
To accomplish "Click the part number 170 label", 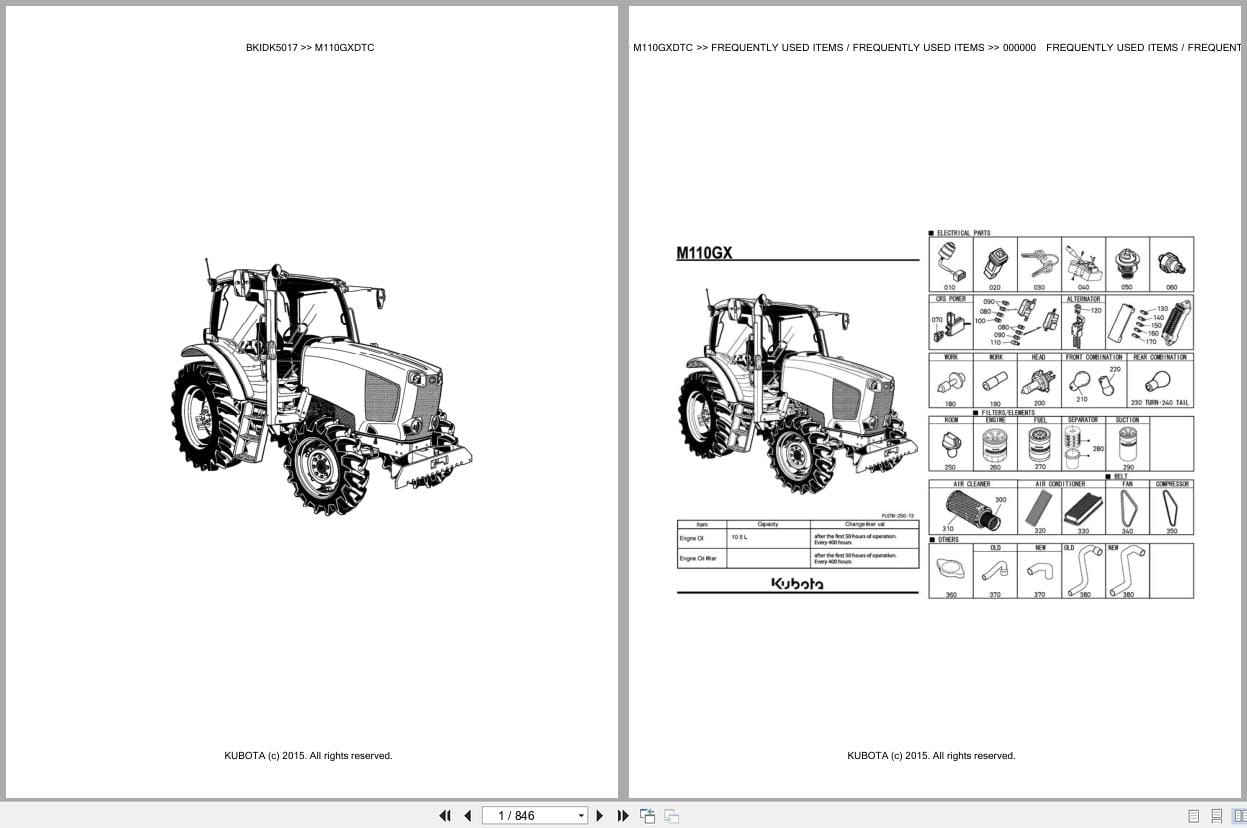I will (x=1150, y=342).
